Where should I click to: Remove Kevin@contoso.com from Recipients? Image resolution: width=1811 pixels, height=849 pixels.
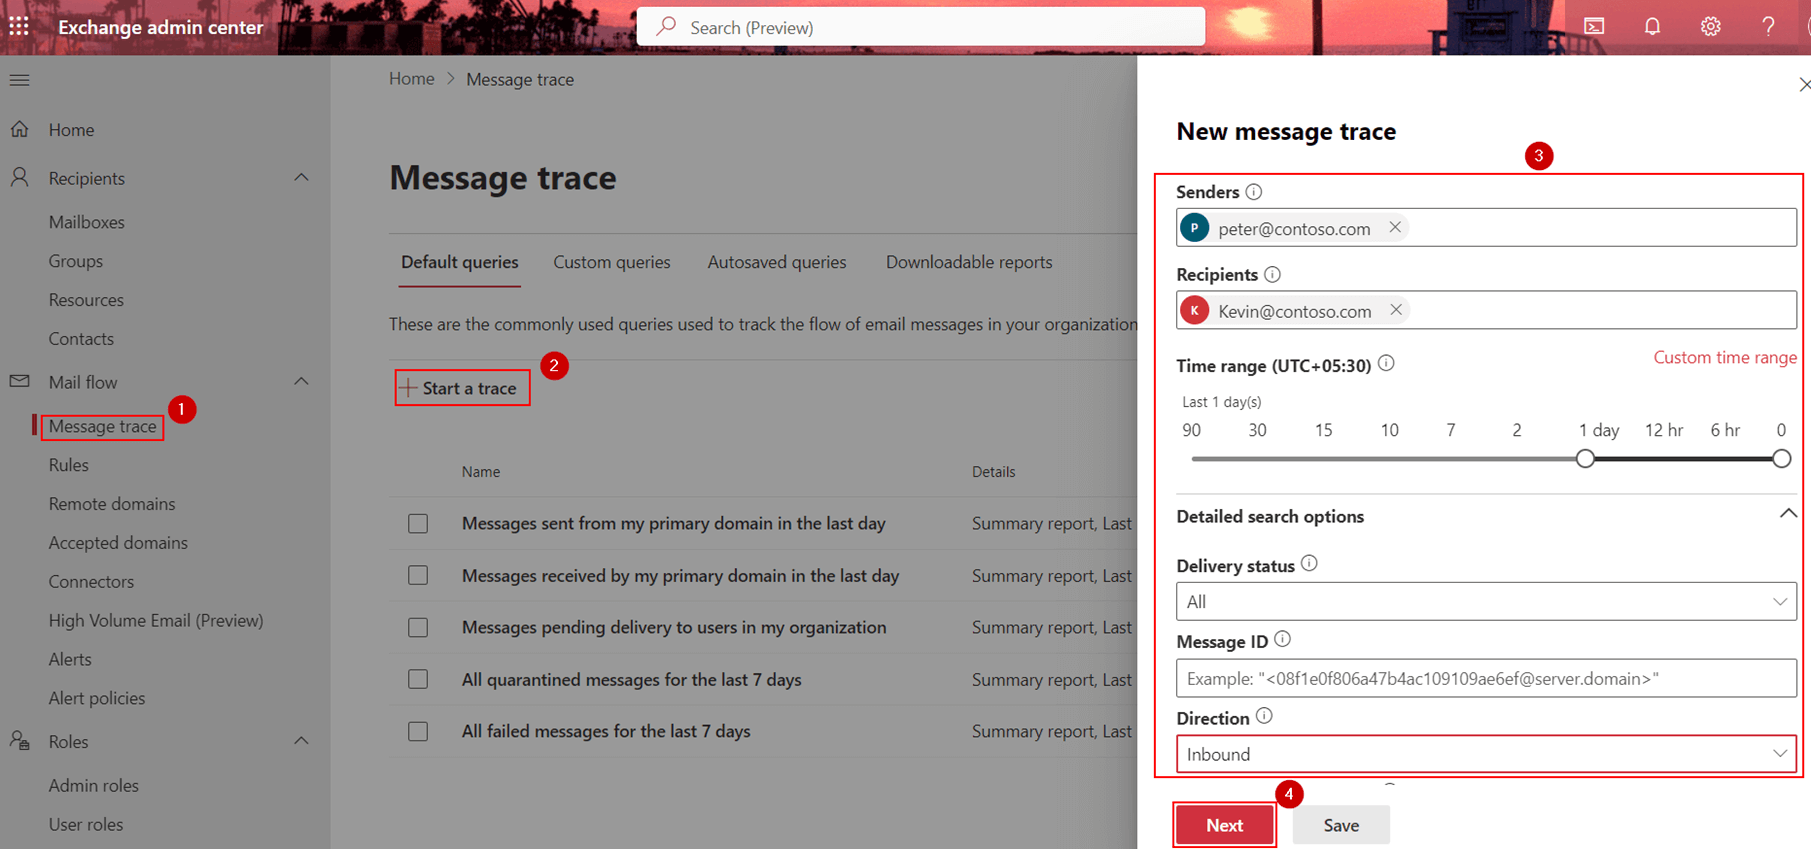(x=1396, y=310)
